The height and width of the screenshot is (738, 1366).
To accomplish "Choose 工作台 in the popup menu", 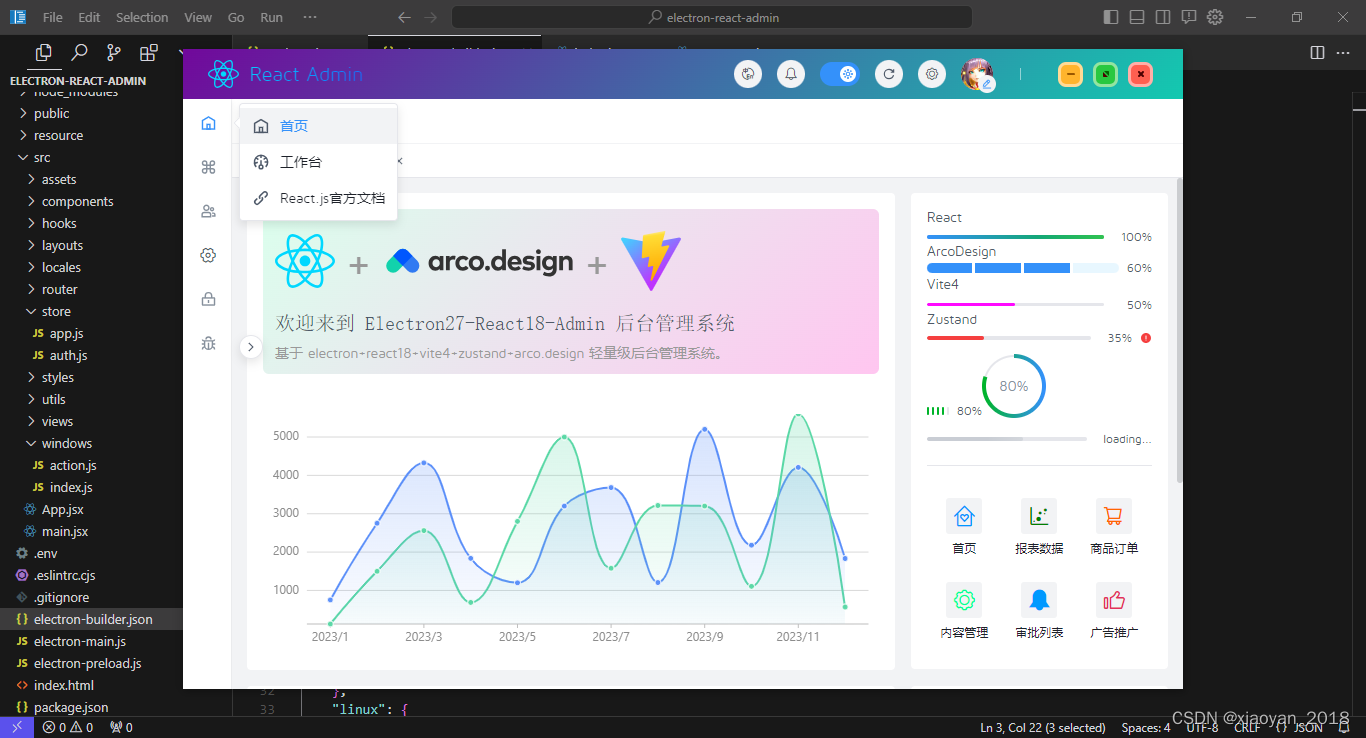I will pos(319,162).
